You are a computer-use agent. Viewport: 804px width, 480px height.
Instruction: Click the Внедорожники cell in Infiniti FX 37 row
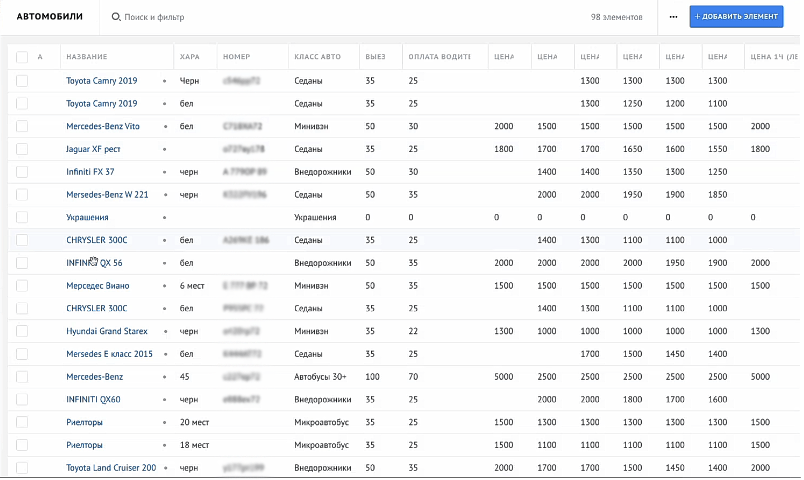(x=323, y=172)
